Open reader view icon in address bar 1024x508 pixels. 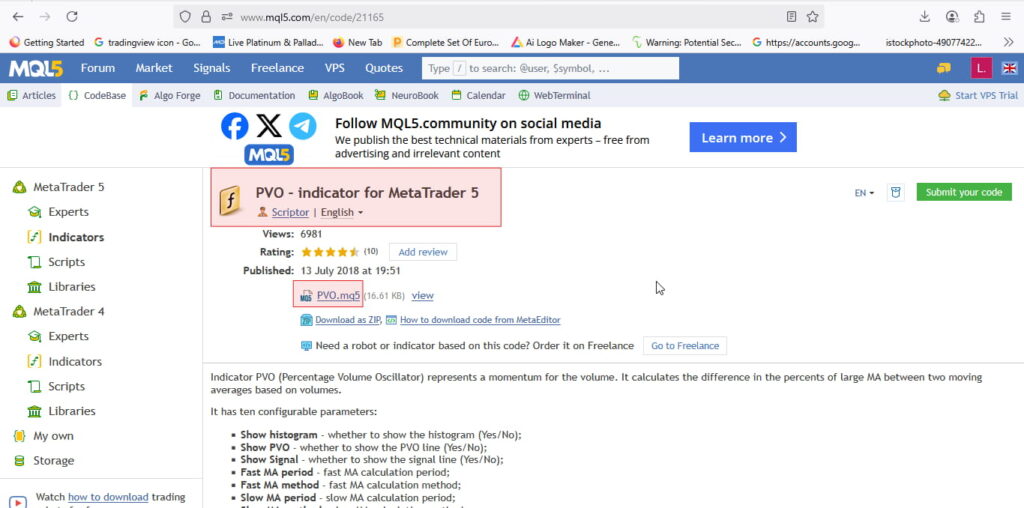coord(792,16)
